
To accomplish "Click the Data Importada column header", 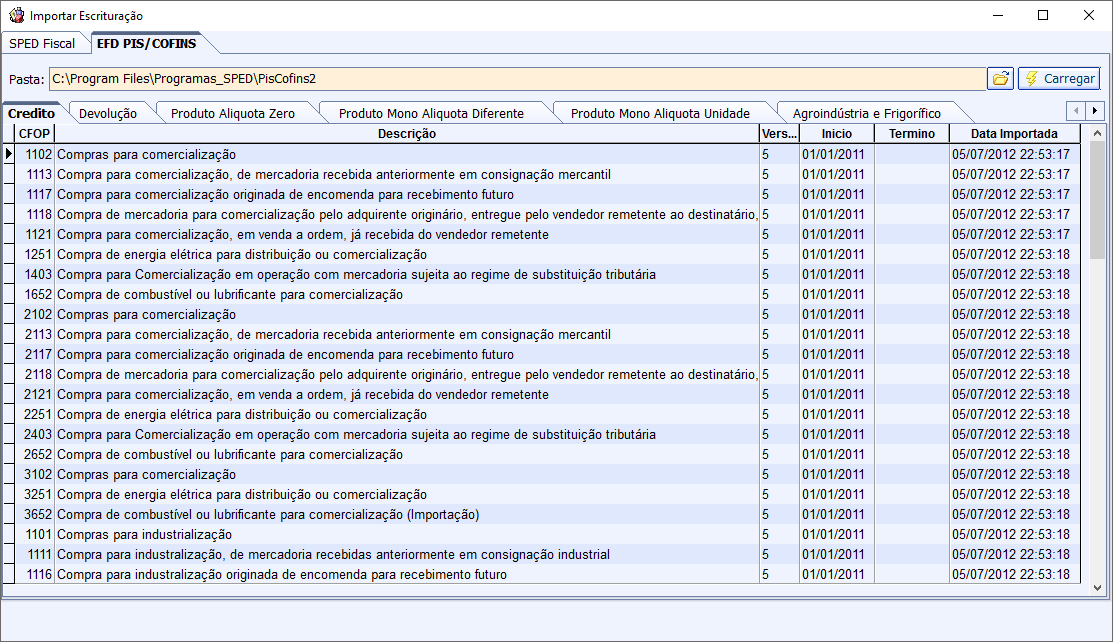I will 1014,134.
